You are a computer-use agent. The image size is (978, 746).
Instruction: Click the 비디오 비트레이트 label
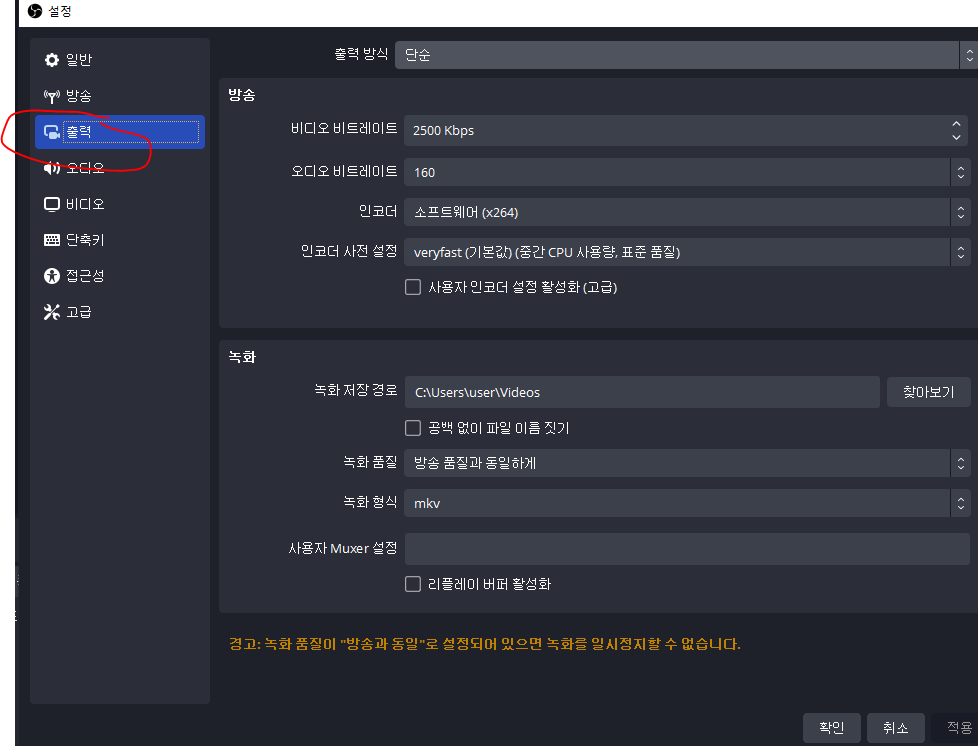tap(344, 128)
